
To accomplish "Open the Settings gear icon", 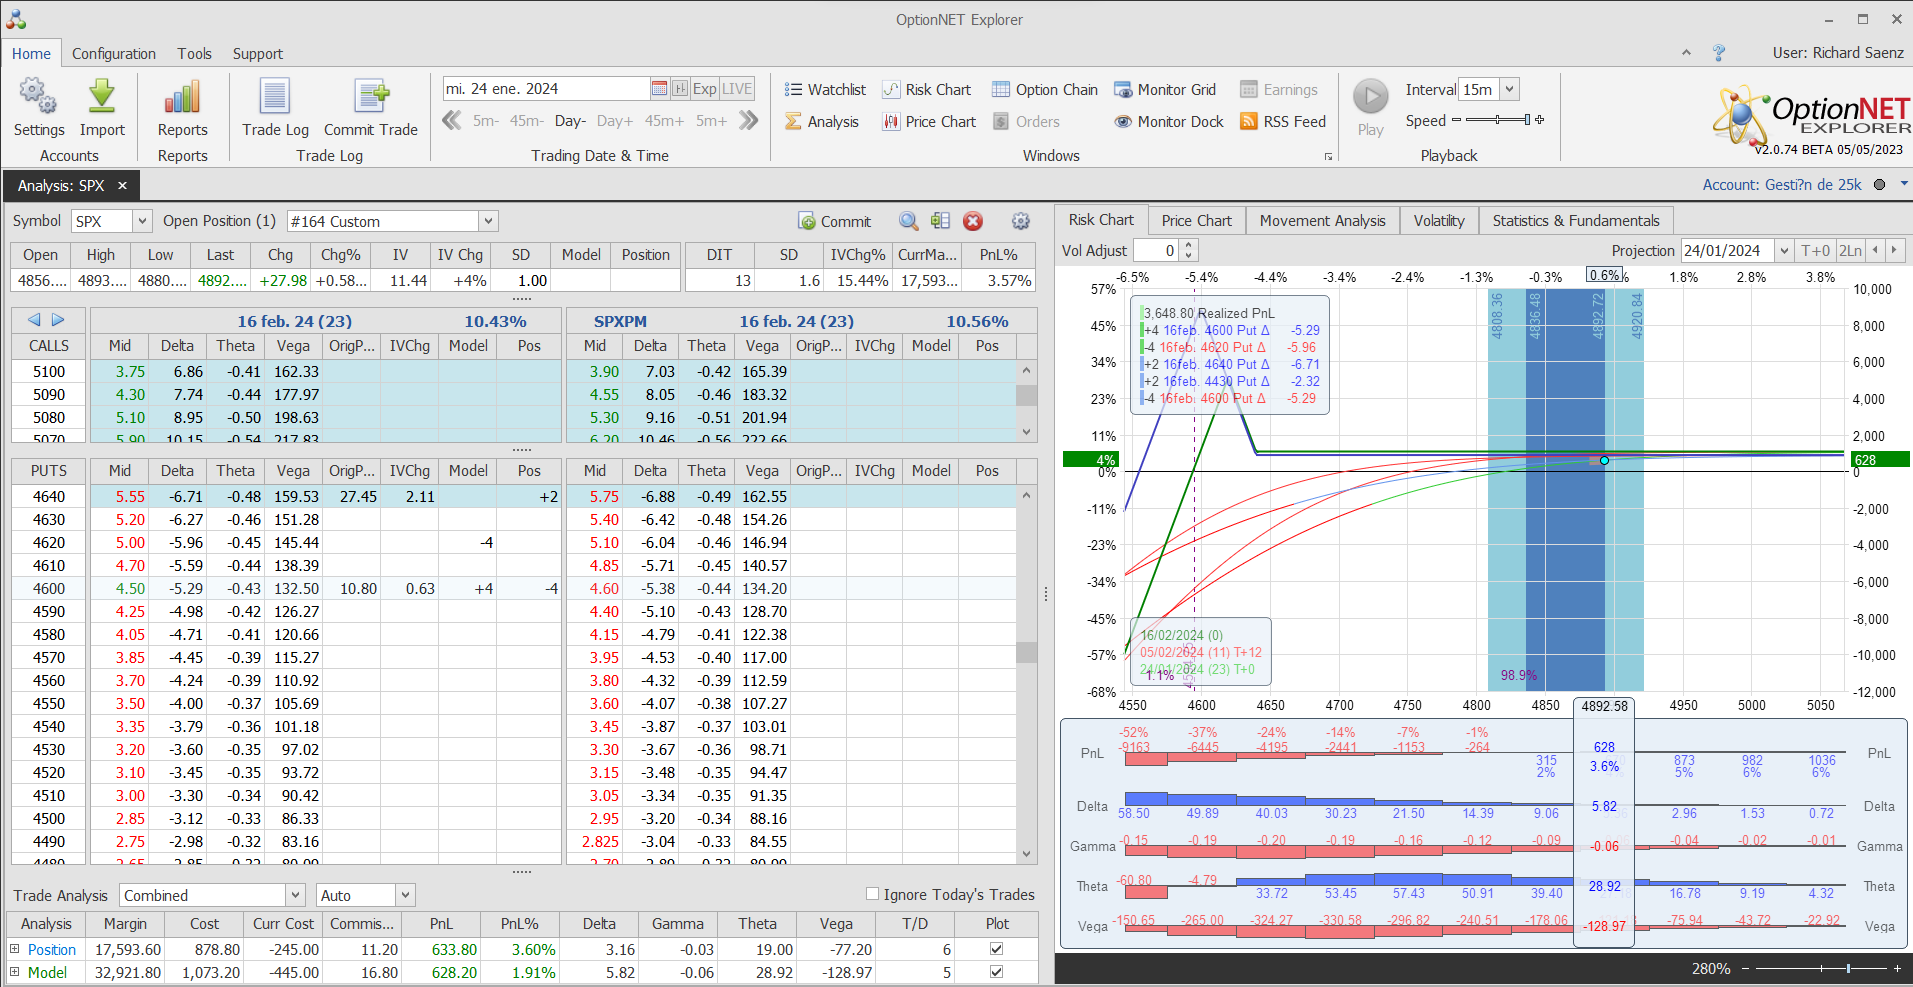I will (38, 98).
